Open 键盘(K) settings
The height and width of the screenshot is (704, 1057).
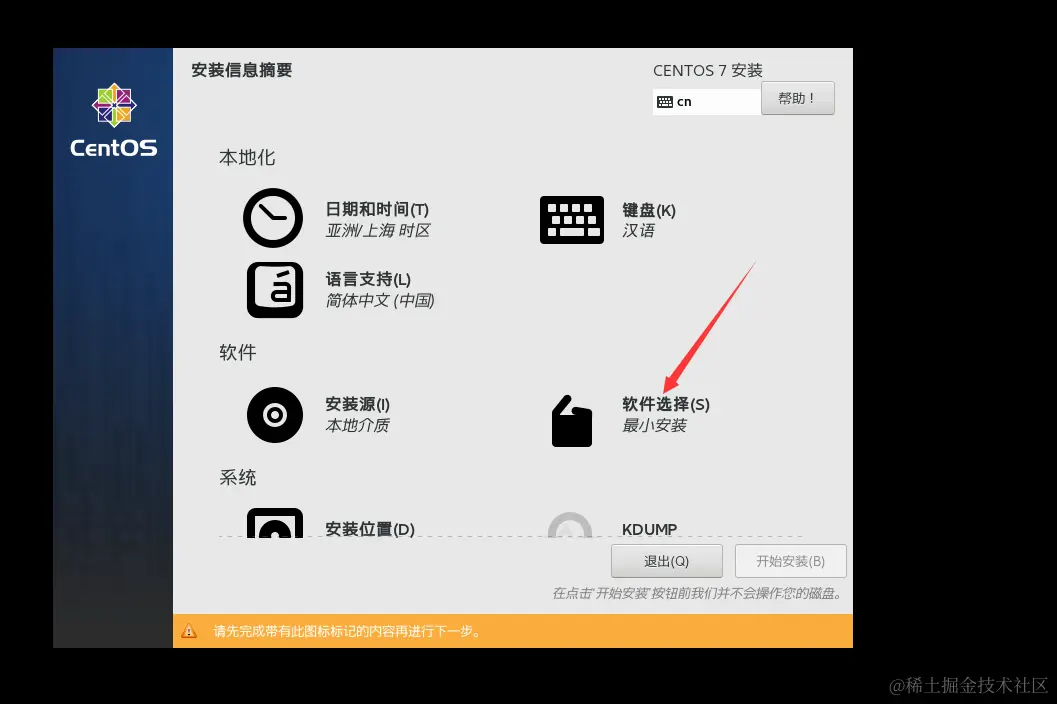click(648, 210)
